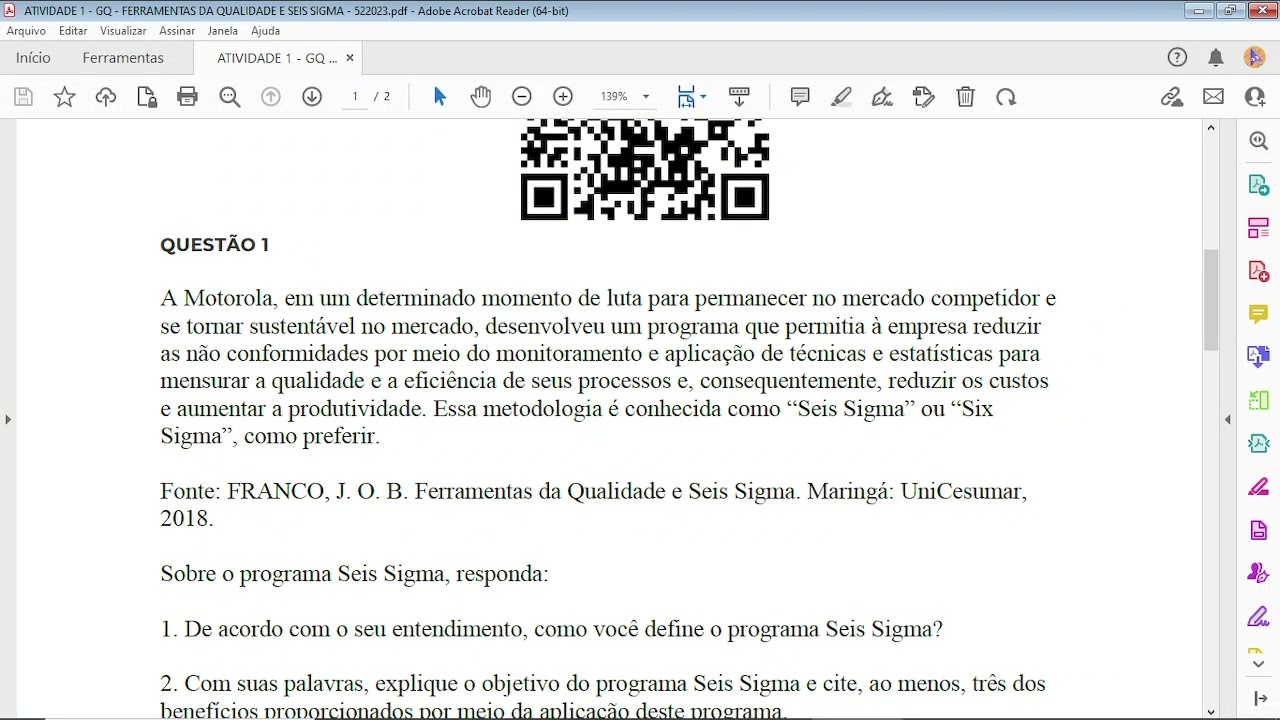Open Request Signatures tool in right pane
The width and height of the screenshot is (1280, 720).
[1259, 573]
